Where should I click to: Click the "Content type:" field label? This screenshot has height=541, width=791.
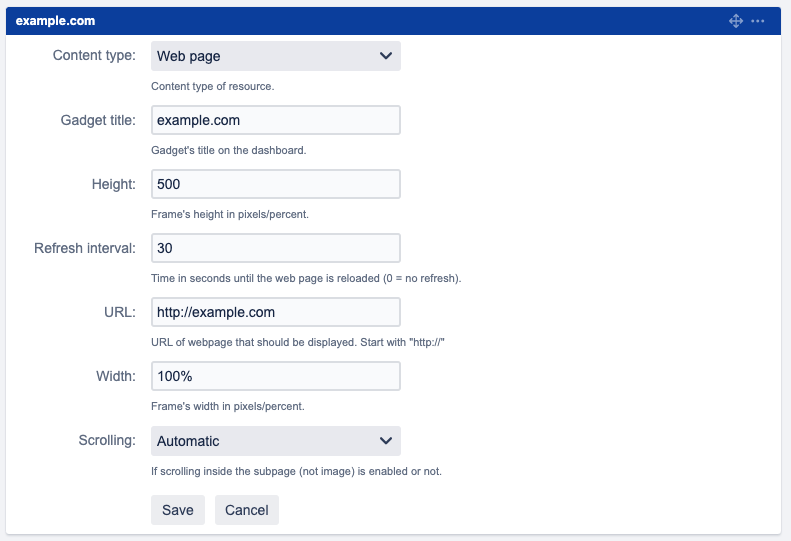point(94,56)
